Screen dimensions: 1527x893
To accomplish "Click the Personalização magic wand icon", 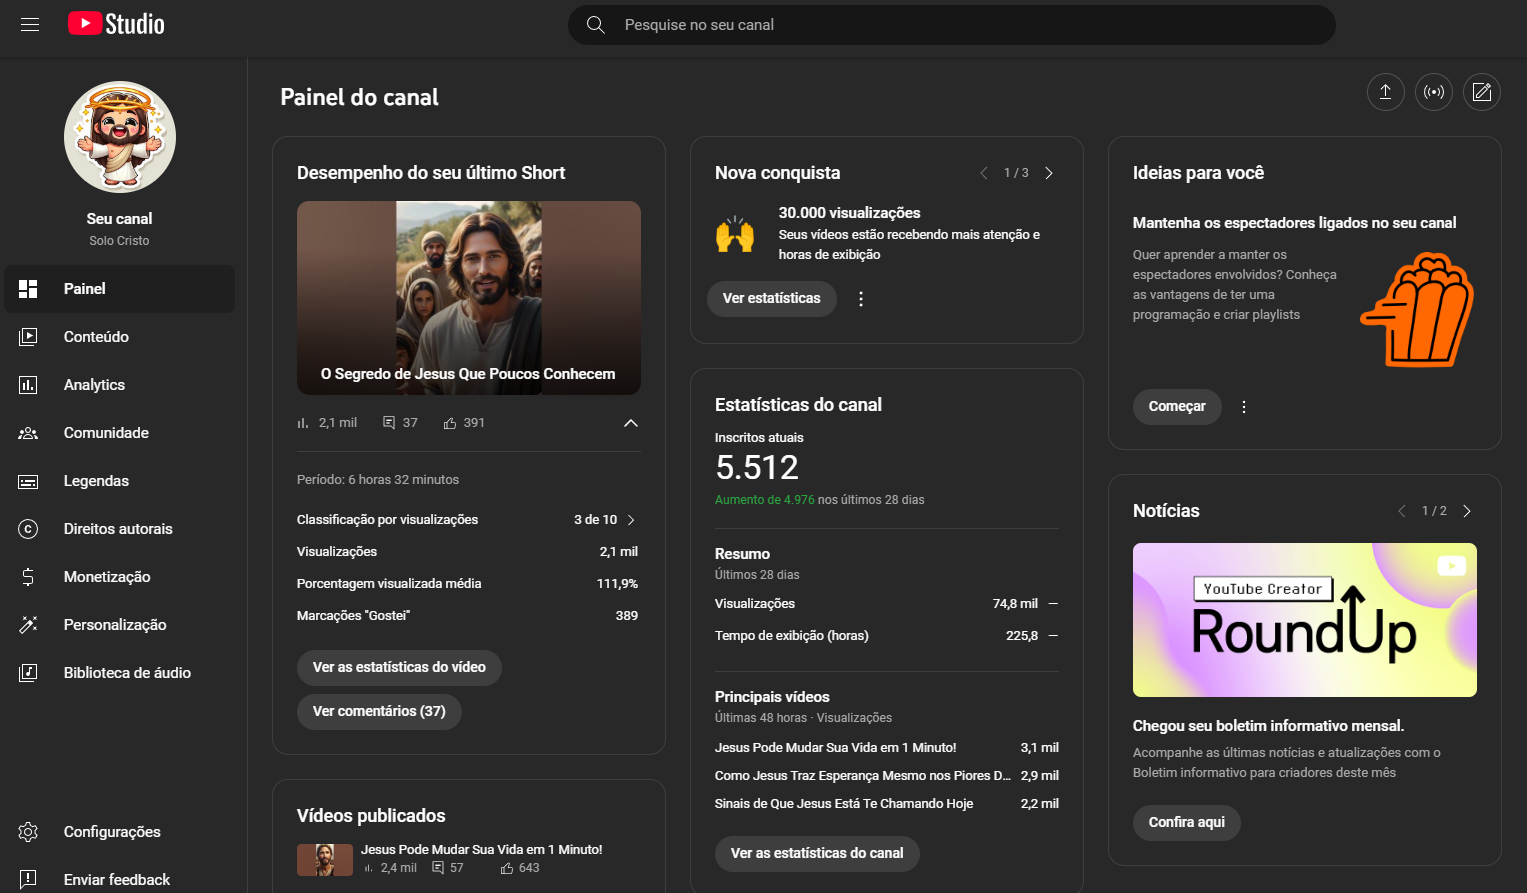I will point(28,625).
